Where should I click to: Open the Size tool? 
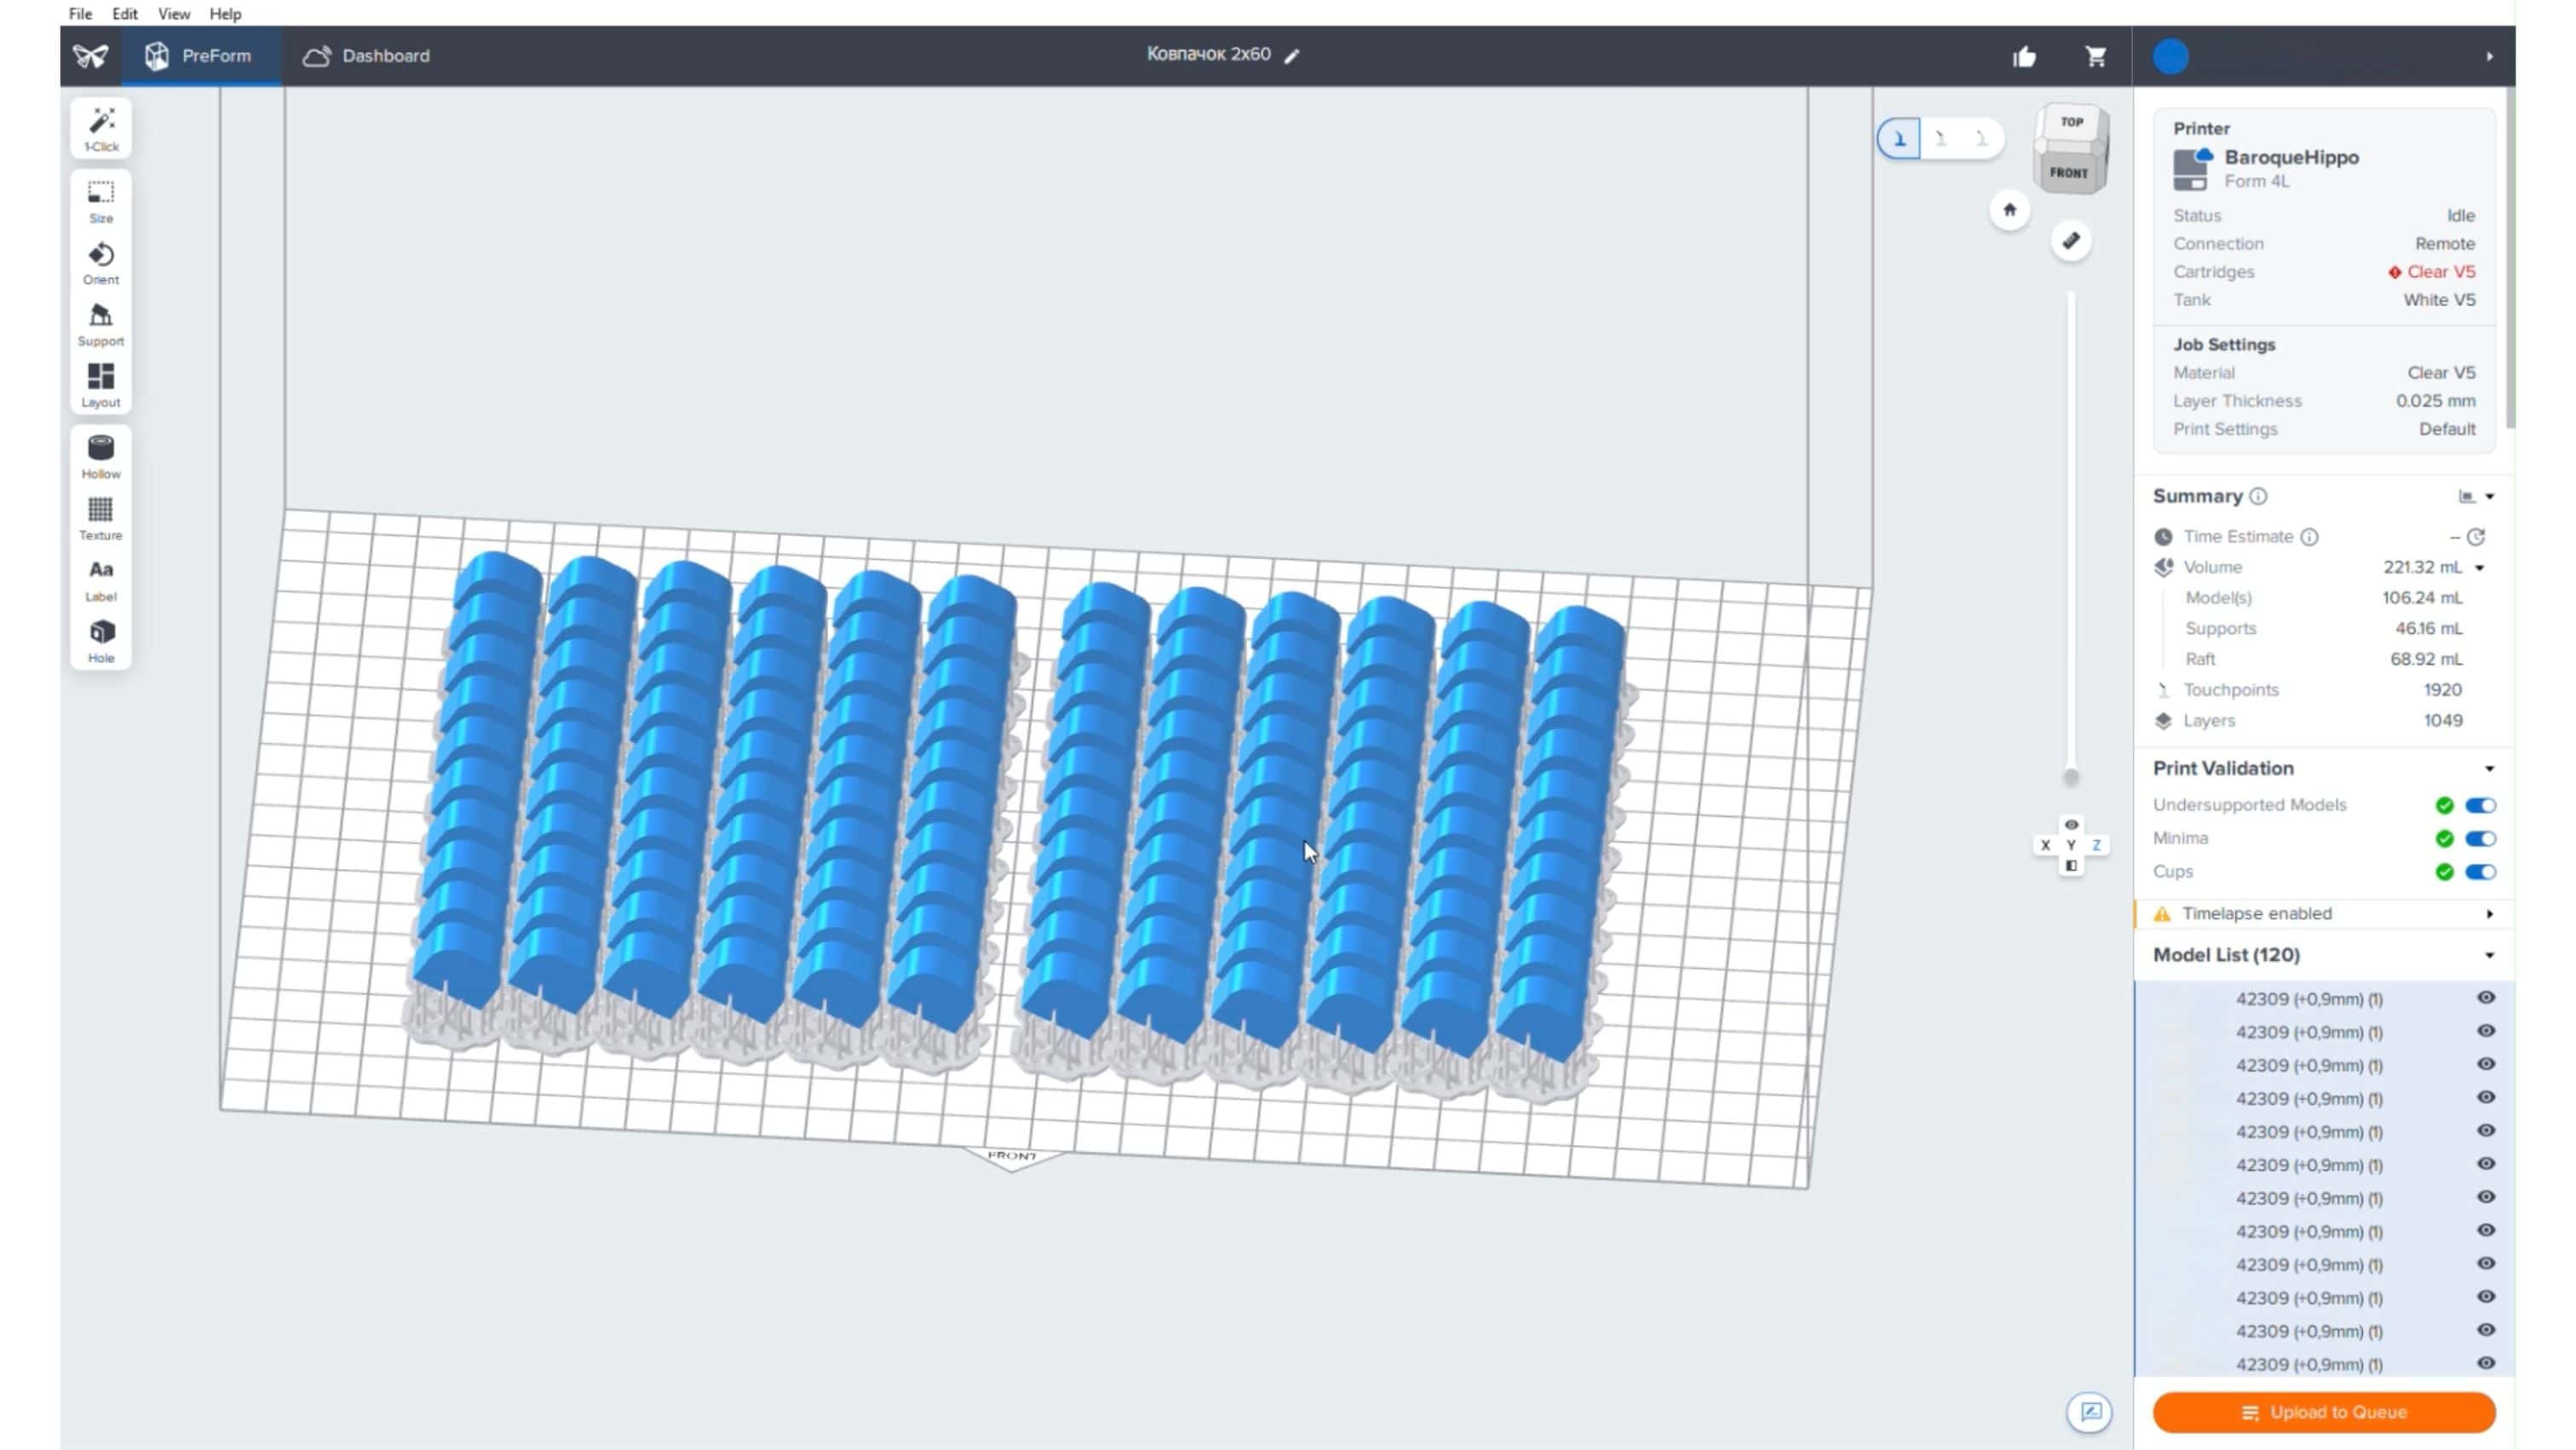101,201
